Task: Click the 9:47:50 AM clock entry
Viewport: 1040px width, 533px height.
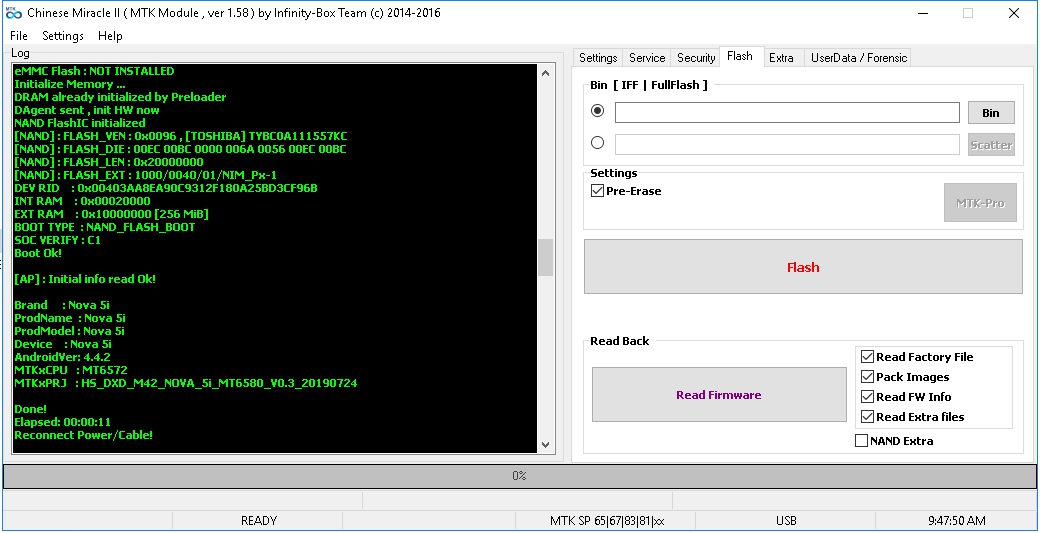Action: [x=956, y=521]
